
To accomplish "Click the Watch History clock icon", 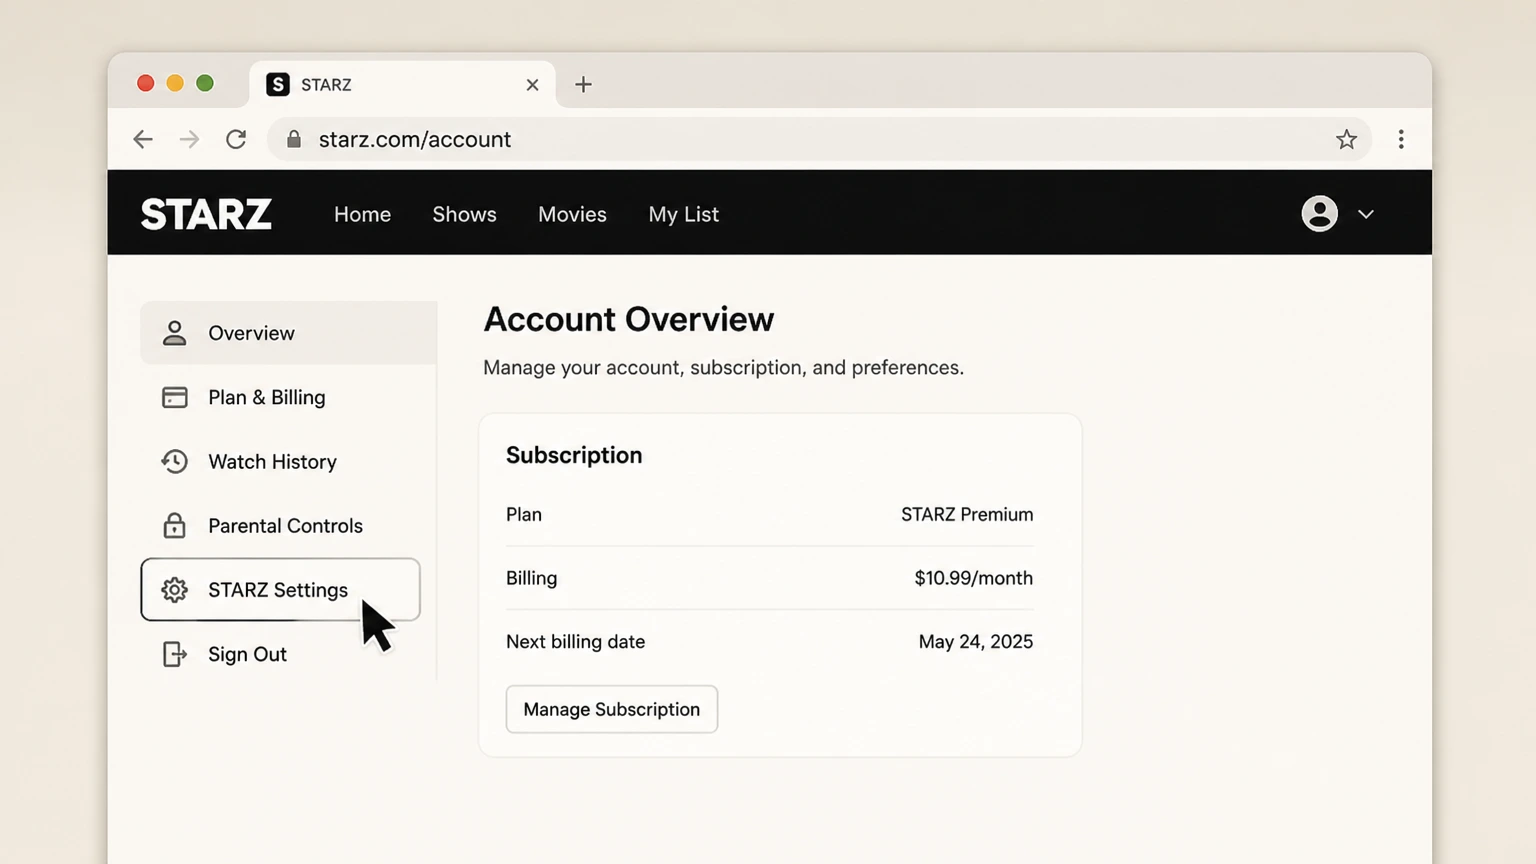I will coord(174,461).
